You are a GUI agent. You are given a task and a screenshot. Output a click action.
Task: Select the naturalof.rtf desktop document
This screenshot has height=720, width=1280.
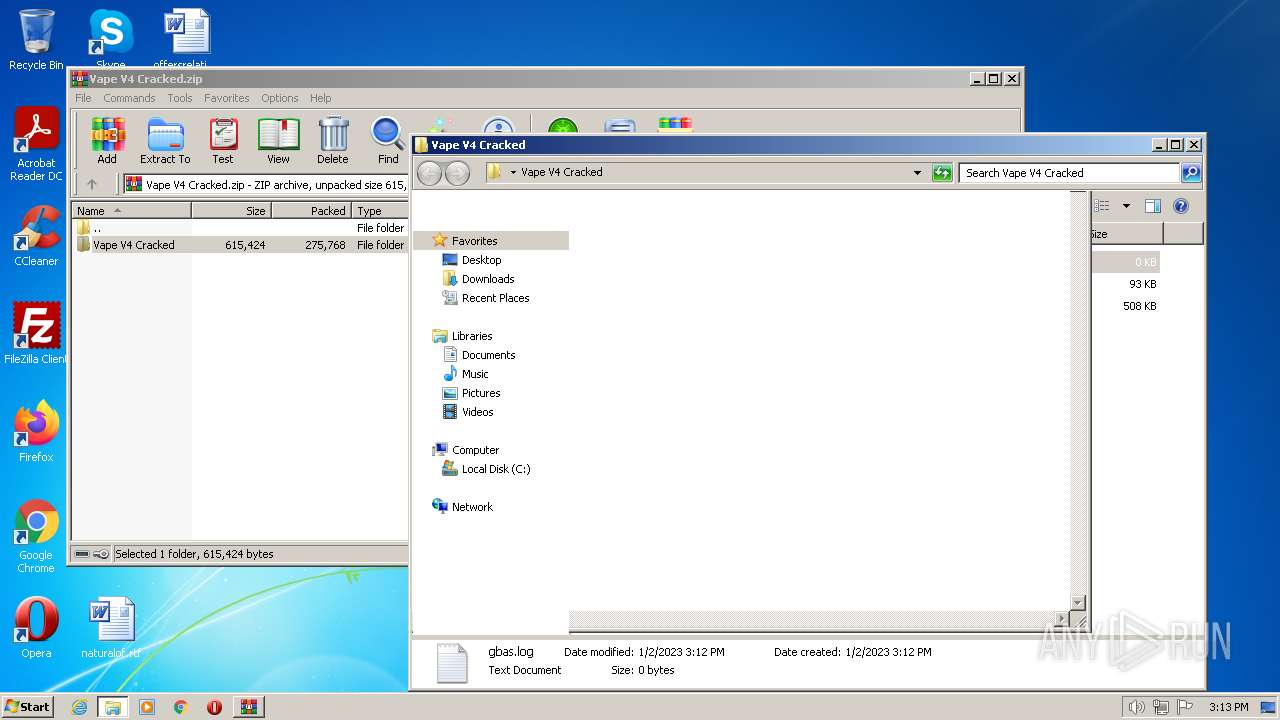pyautogui.click(x=111, y=628)
